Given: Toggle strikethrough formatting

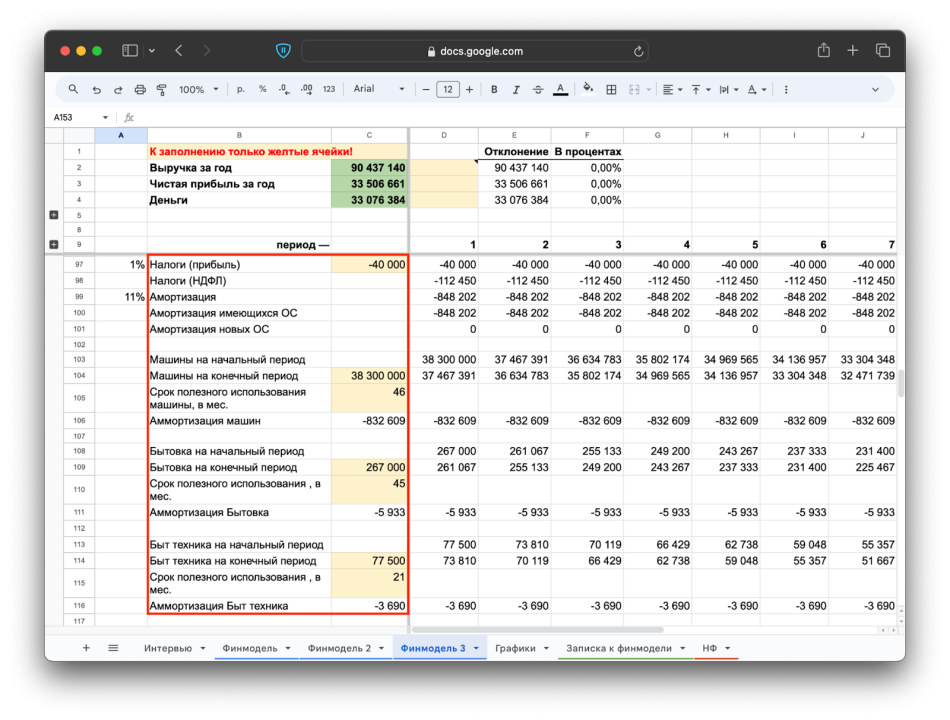Looking at the screenshot, I should [x=538, y=90].
